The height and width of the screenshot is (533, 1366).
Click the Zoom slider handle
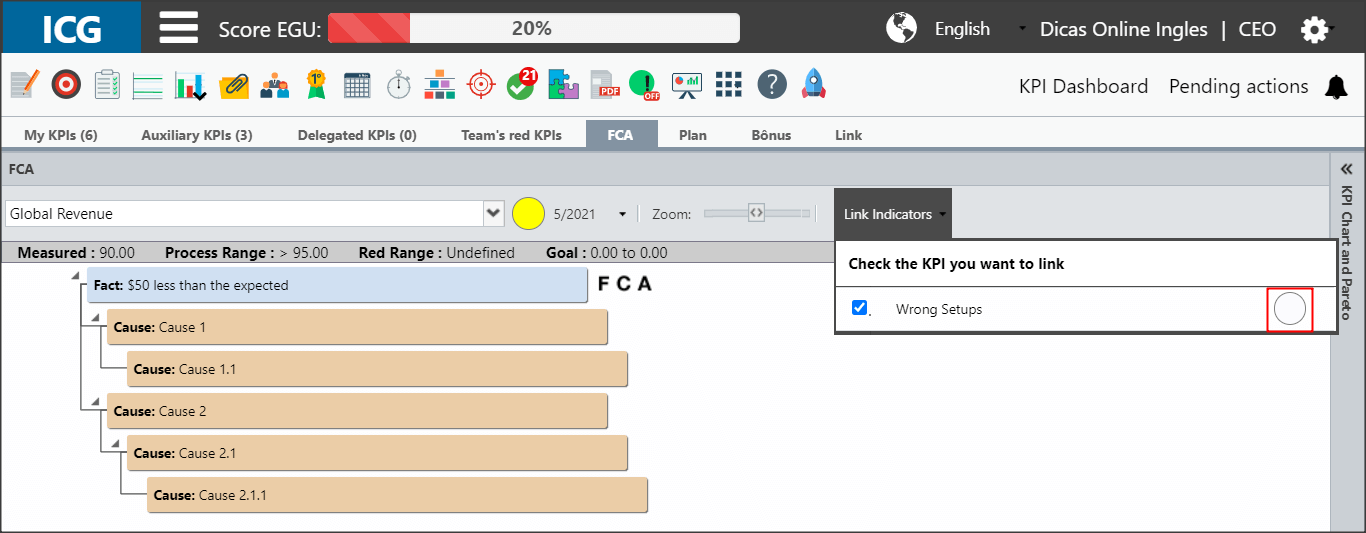coord(757,212)
